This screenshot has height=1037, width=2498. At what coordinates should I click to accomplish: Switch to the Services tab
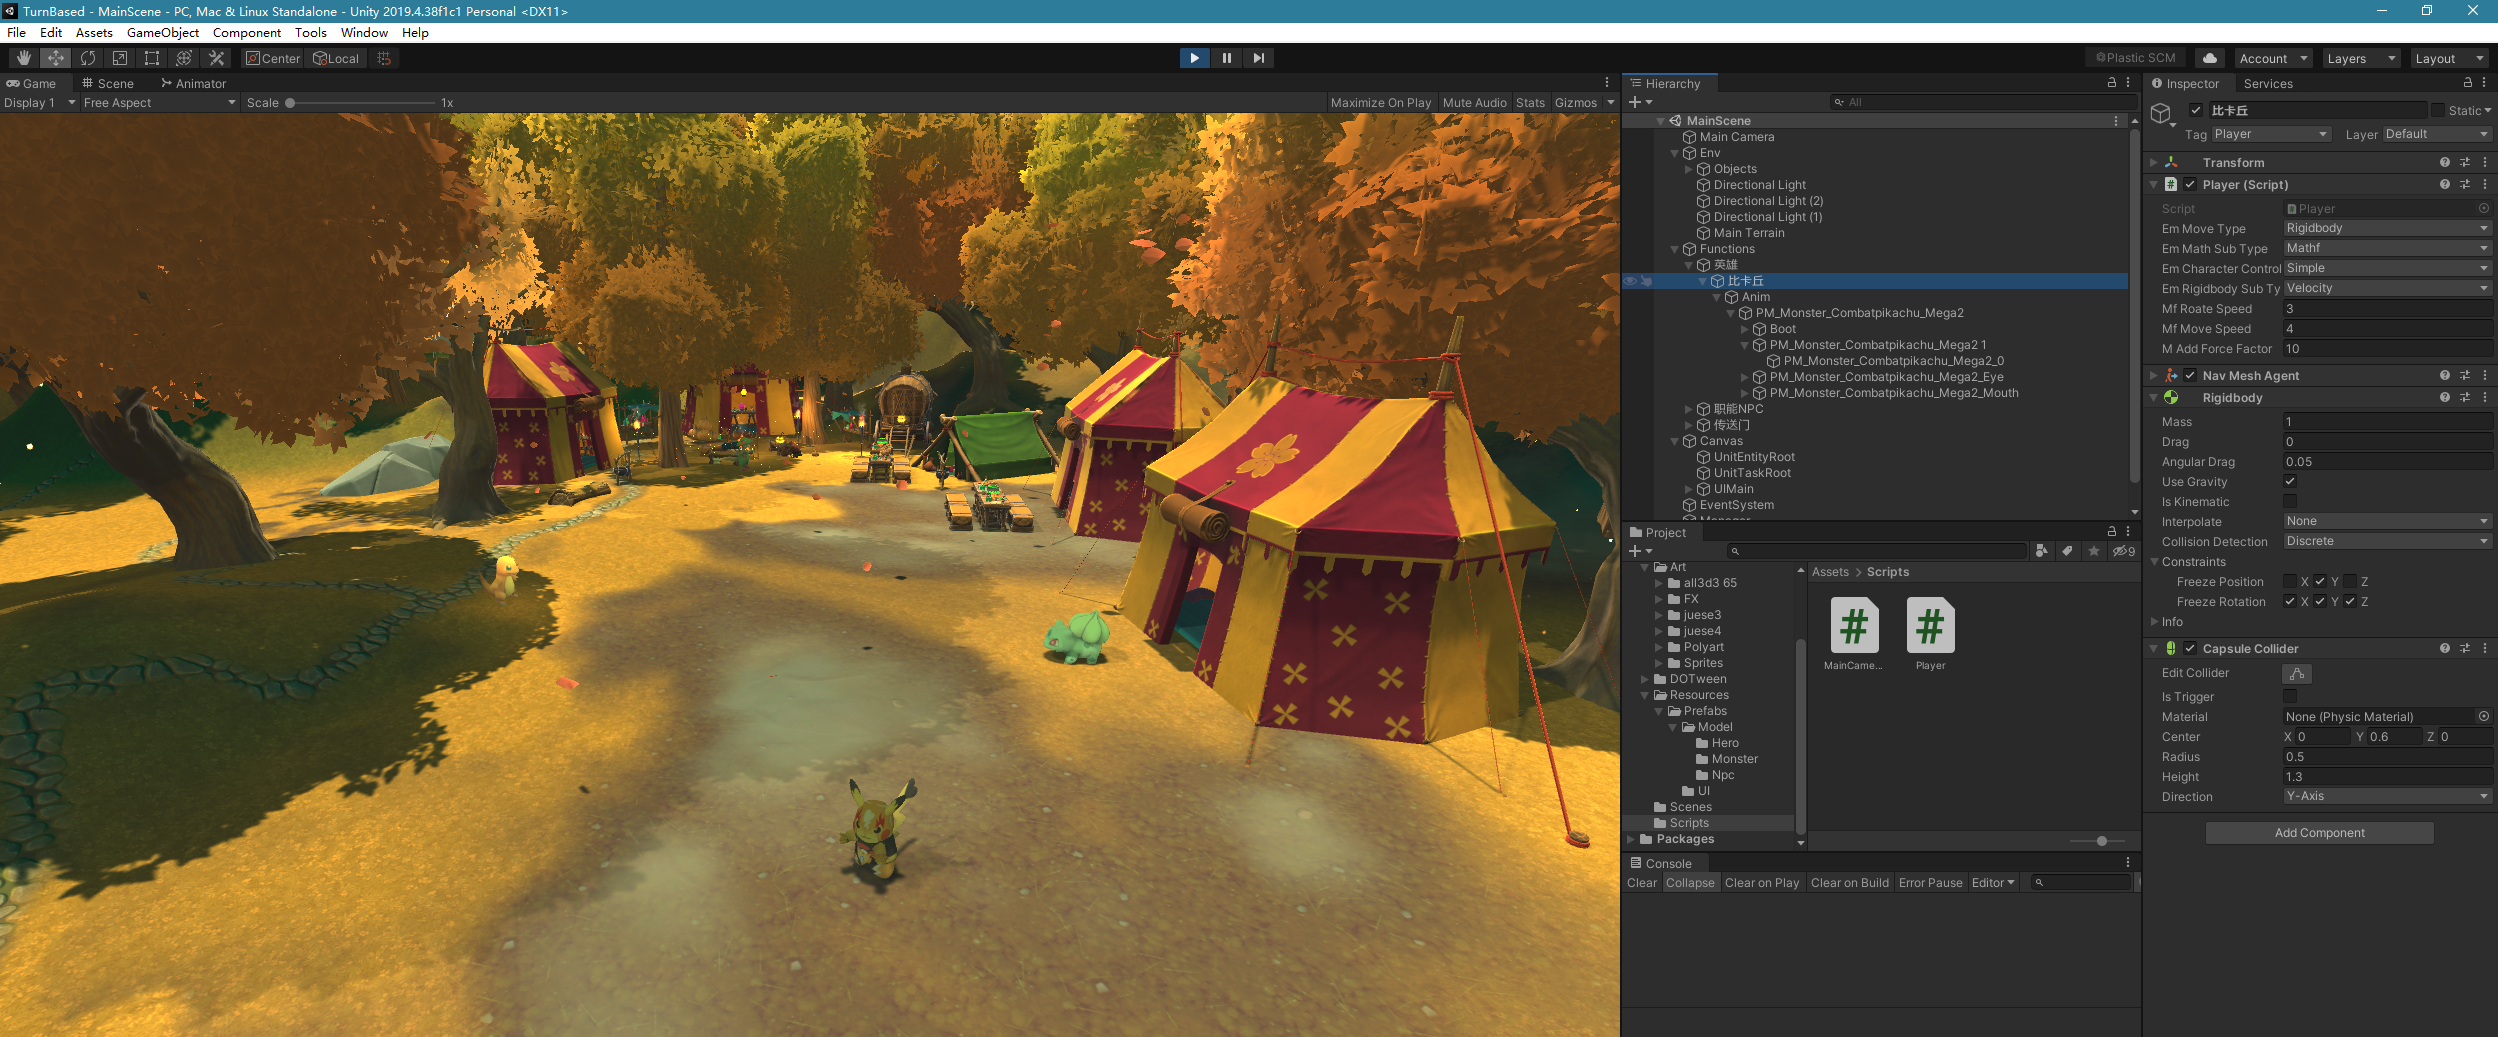click(2268, 83)
